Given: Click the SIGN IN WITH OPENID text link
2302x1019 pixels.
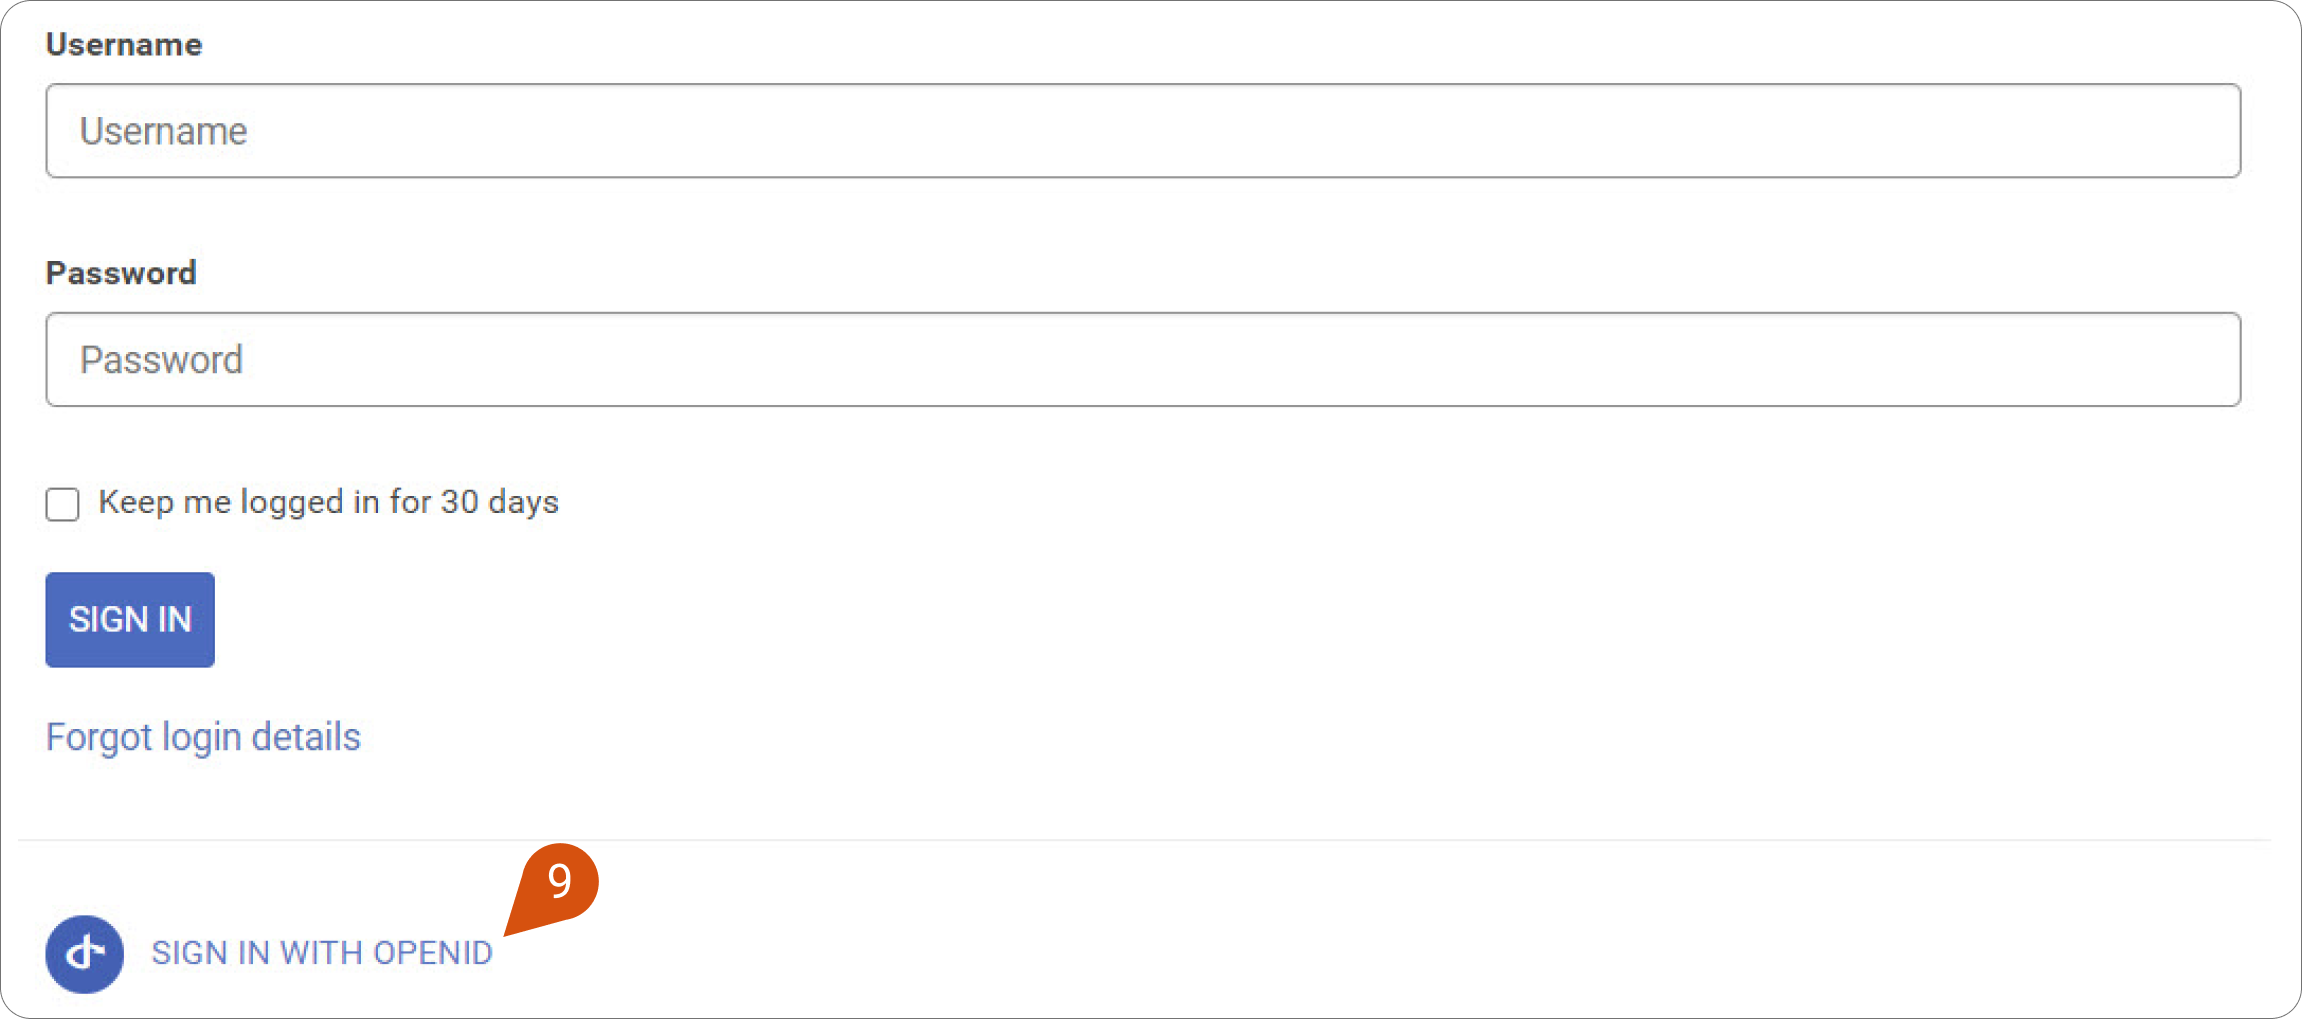Looking at the screenshot, I should tap(322, 953).
